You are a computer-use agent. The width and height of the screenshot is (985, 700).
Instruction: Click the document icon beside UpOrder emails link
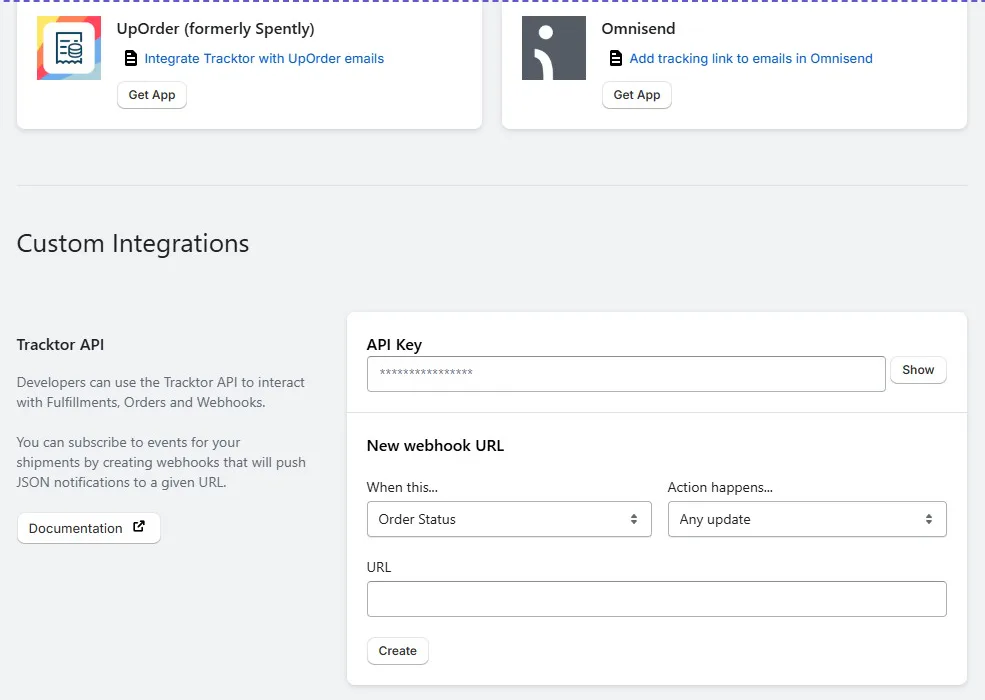pos(131,58)
